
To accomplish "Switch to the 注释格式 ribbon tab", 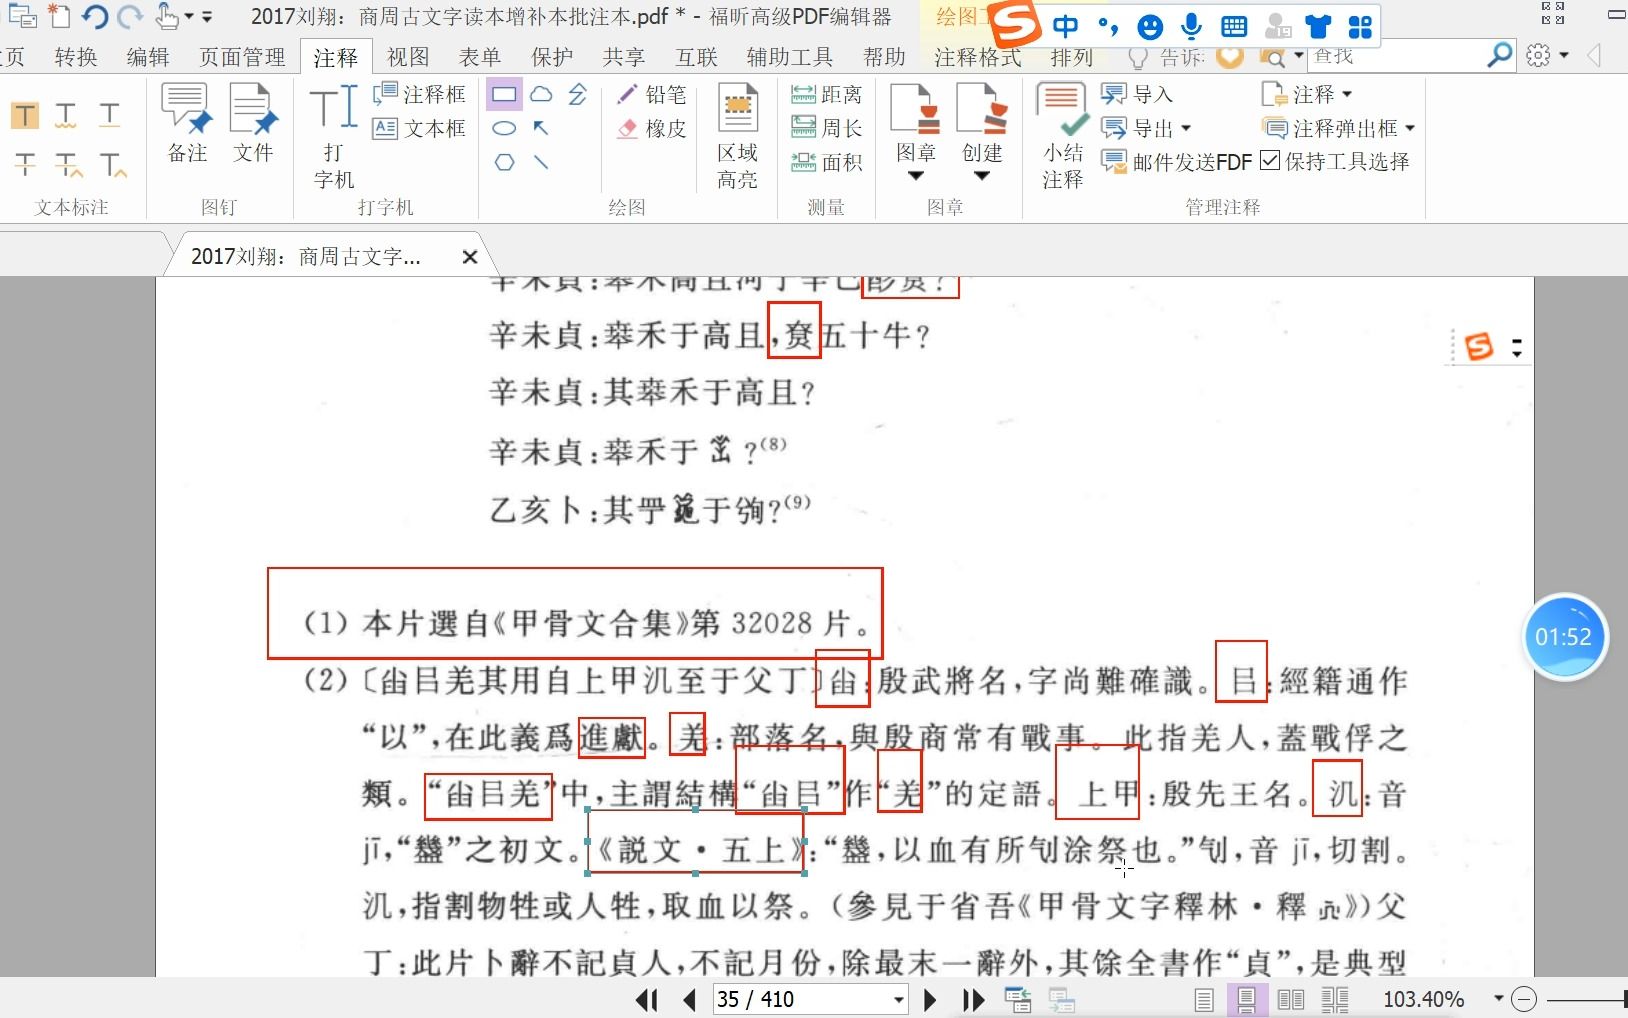I will (978, 57).
